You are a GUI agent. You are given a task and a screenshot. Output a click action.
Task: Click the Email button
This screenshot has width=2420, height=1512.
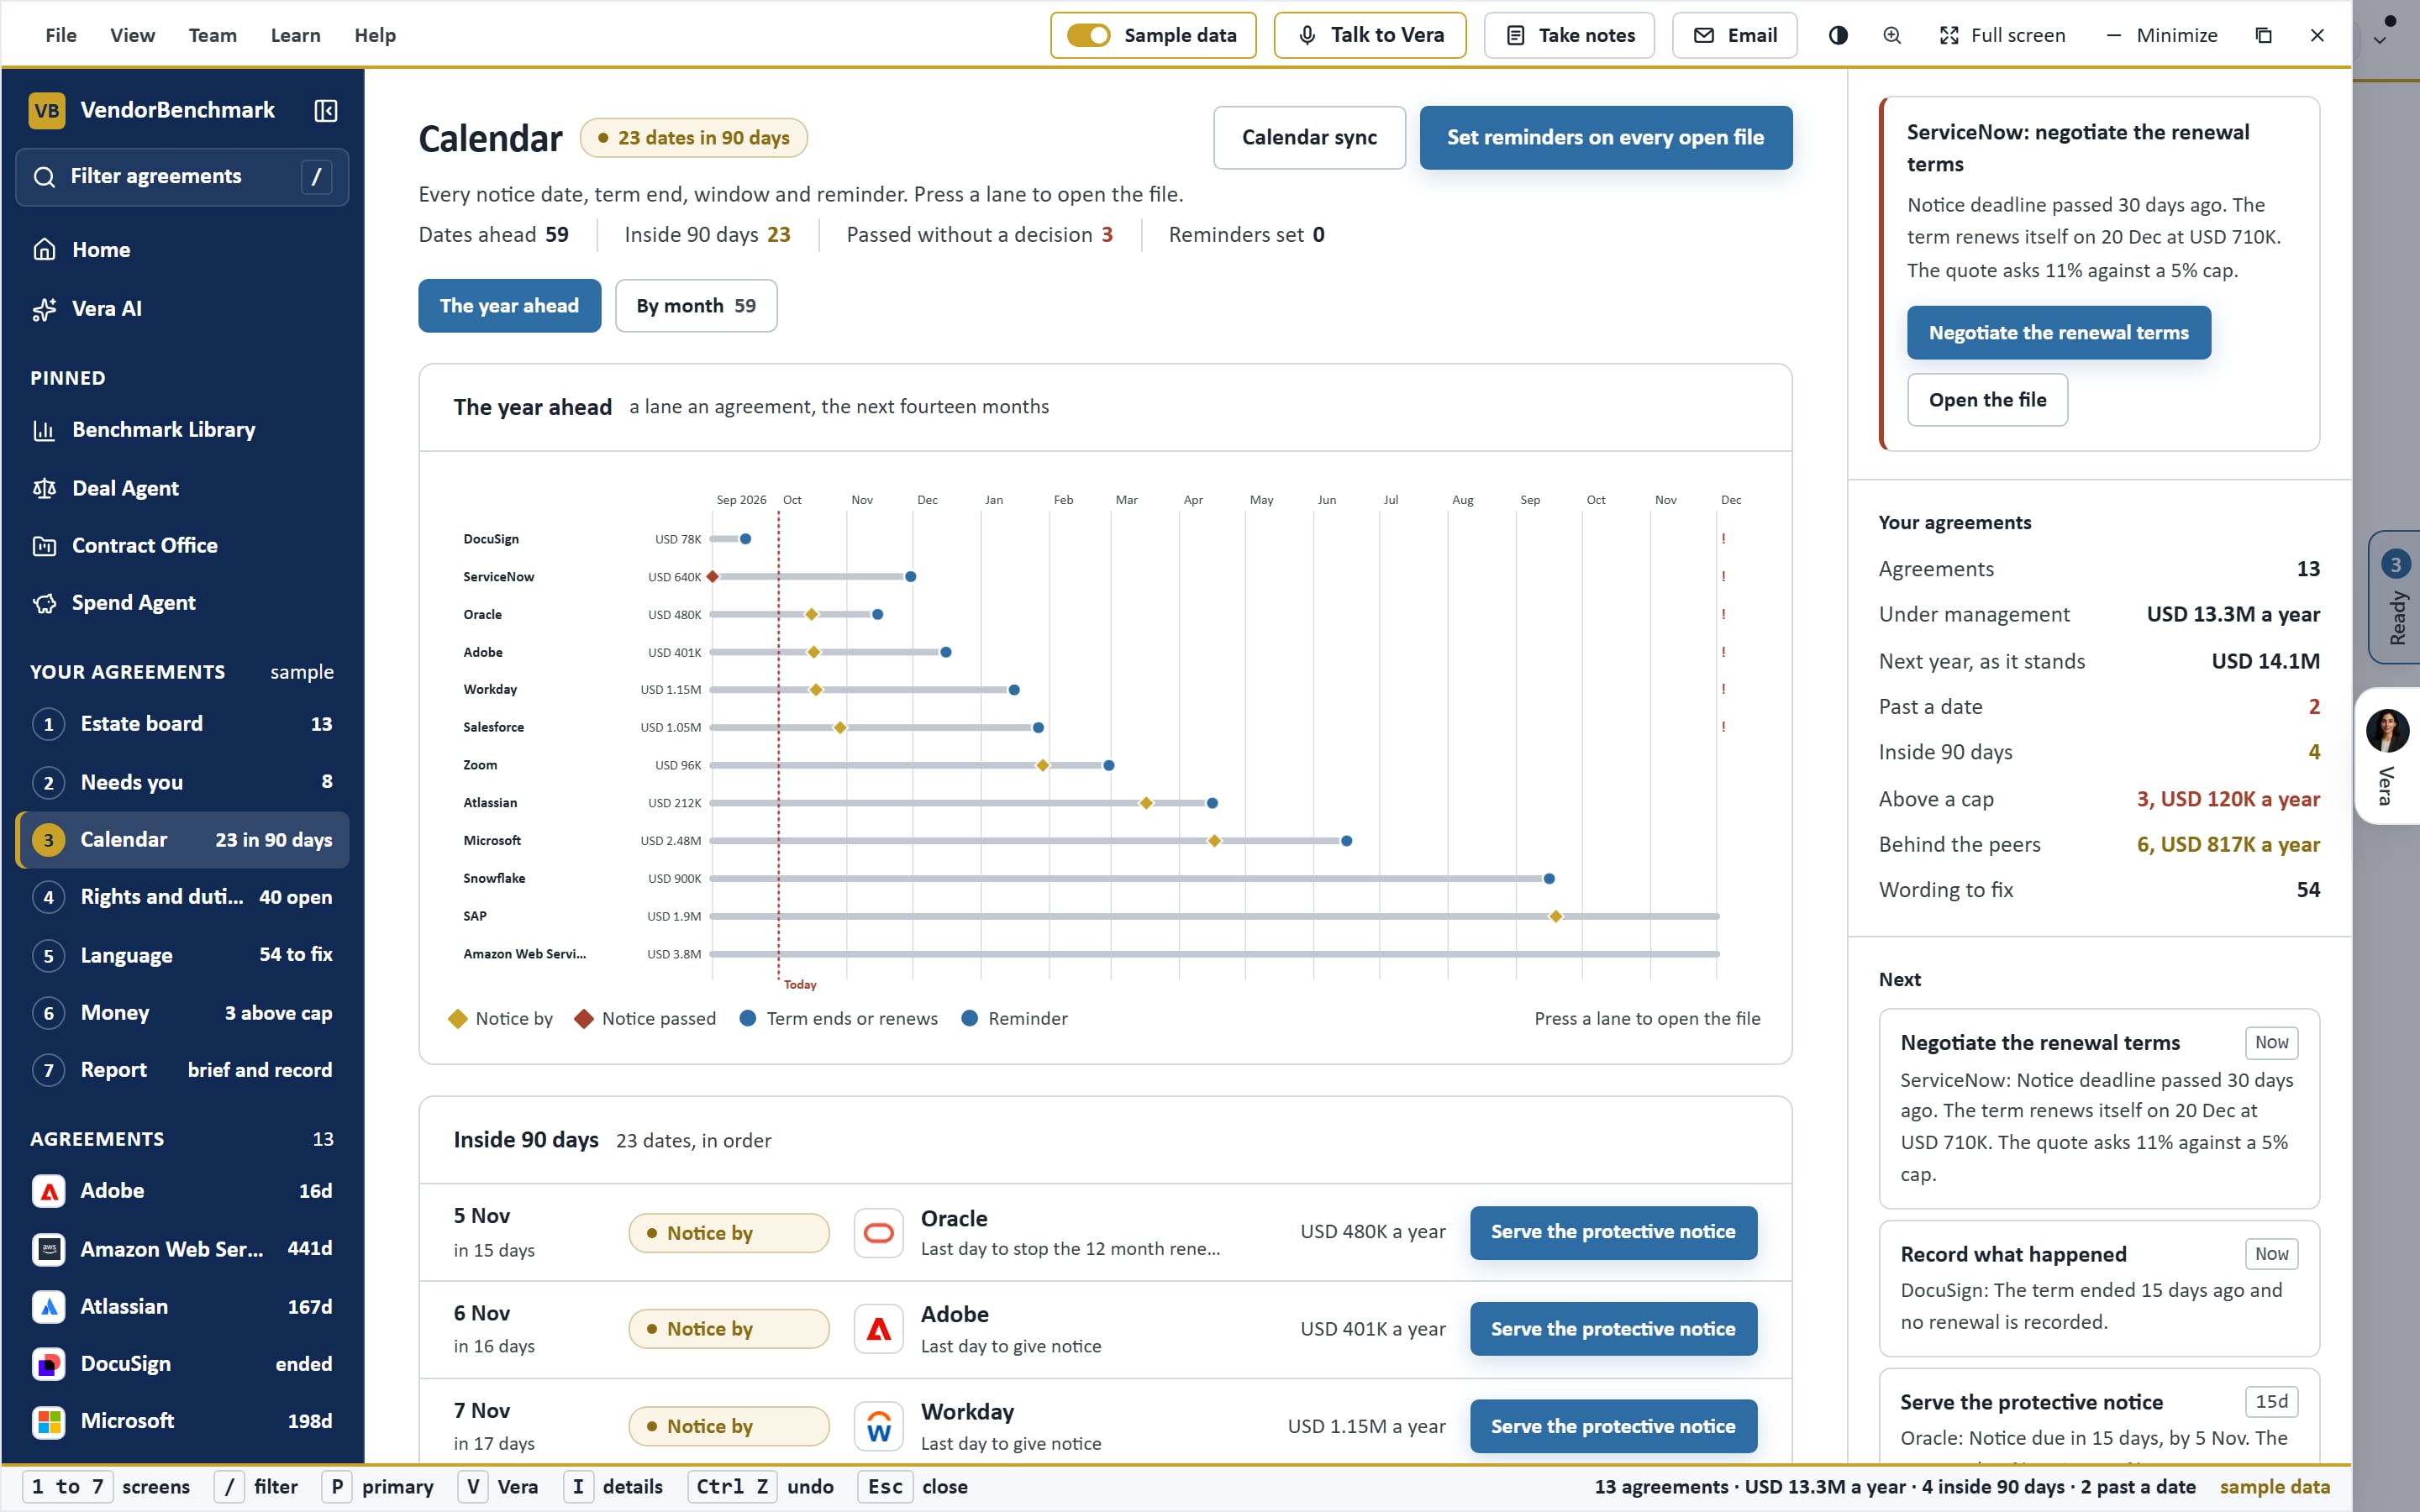coord(1734,35)
